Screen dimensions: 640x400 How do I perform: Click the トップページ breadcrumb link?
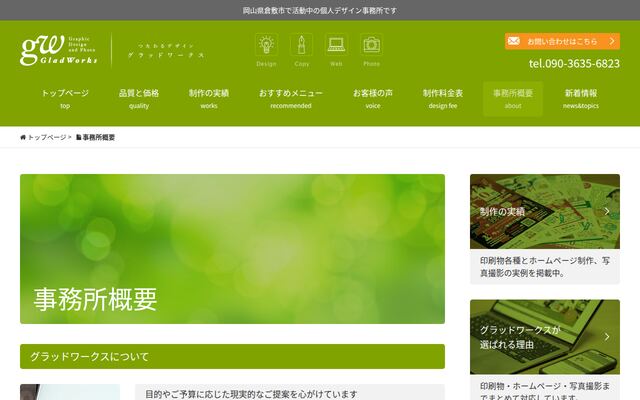pyautogui.click(x=47, y=138)
